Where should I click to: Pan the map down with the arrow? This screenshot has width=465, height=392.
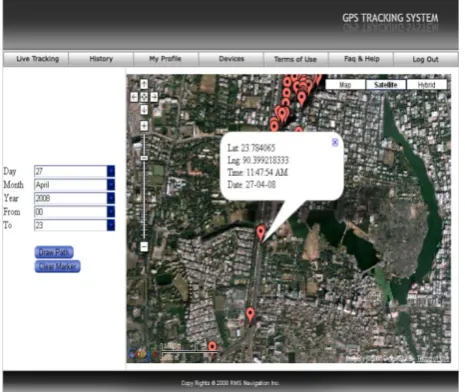tap(144, 109)
